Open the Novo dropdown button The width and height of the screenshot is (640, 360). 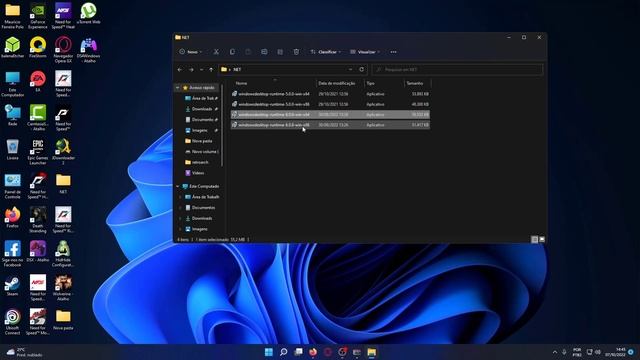point(190,52)
